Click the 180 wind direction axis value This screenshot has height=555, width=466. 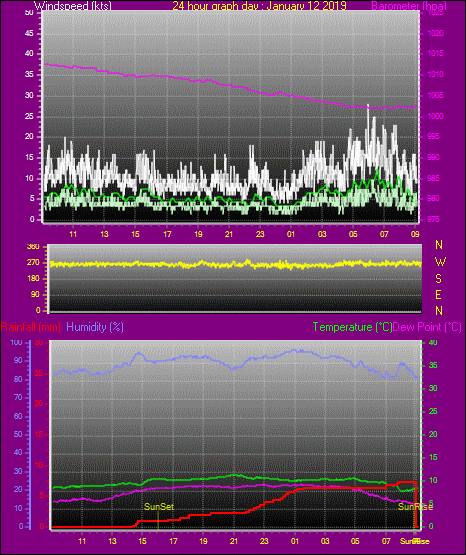click(x=33, y=279)
